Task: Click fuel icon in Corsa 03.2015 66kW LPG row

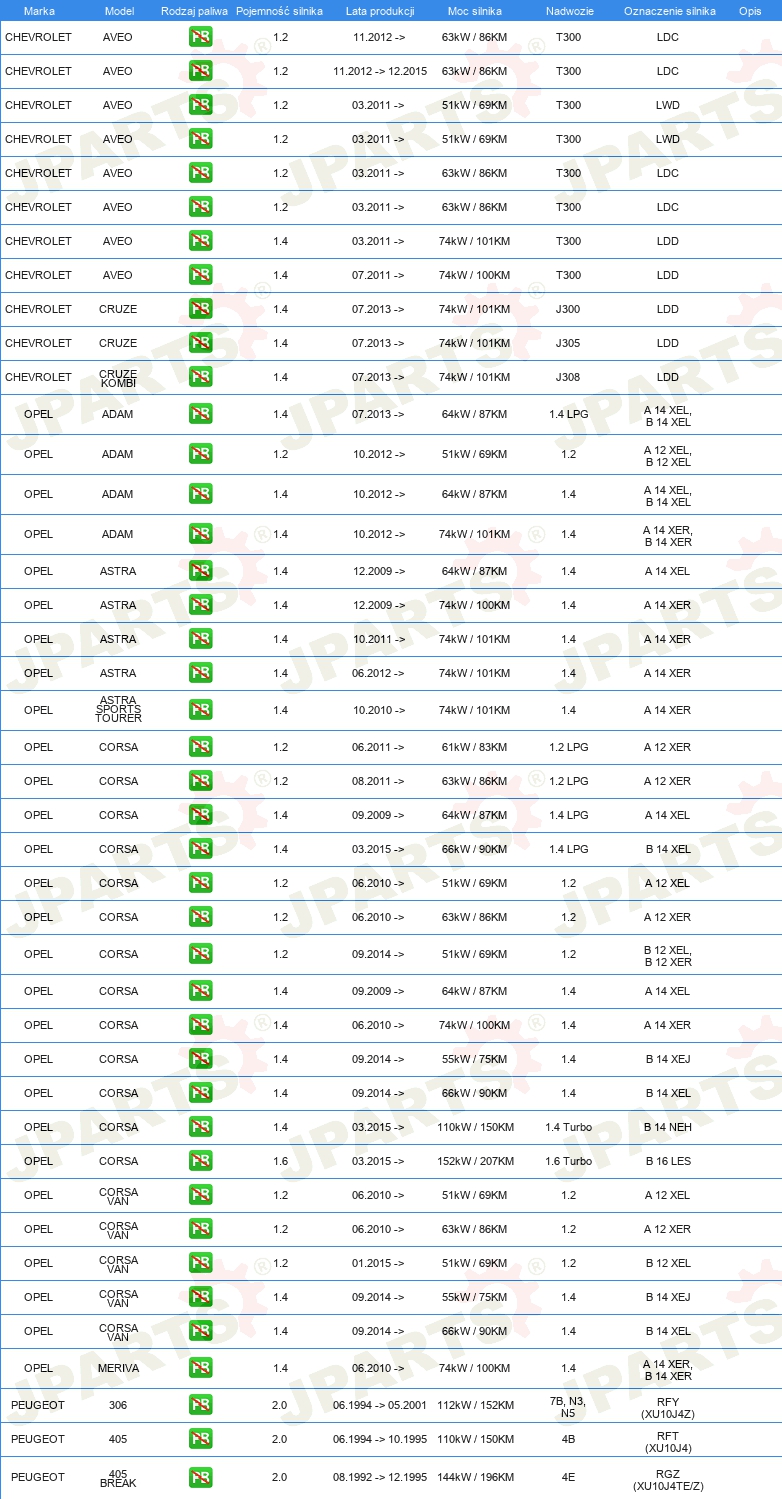Action: click(200, 849)
